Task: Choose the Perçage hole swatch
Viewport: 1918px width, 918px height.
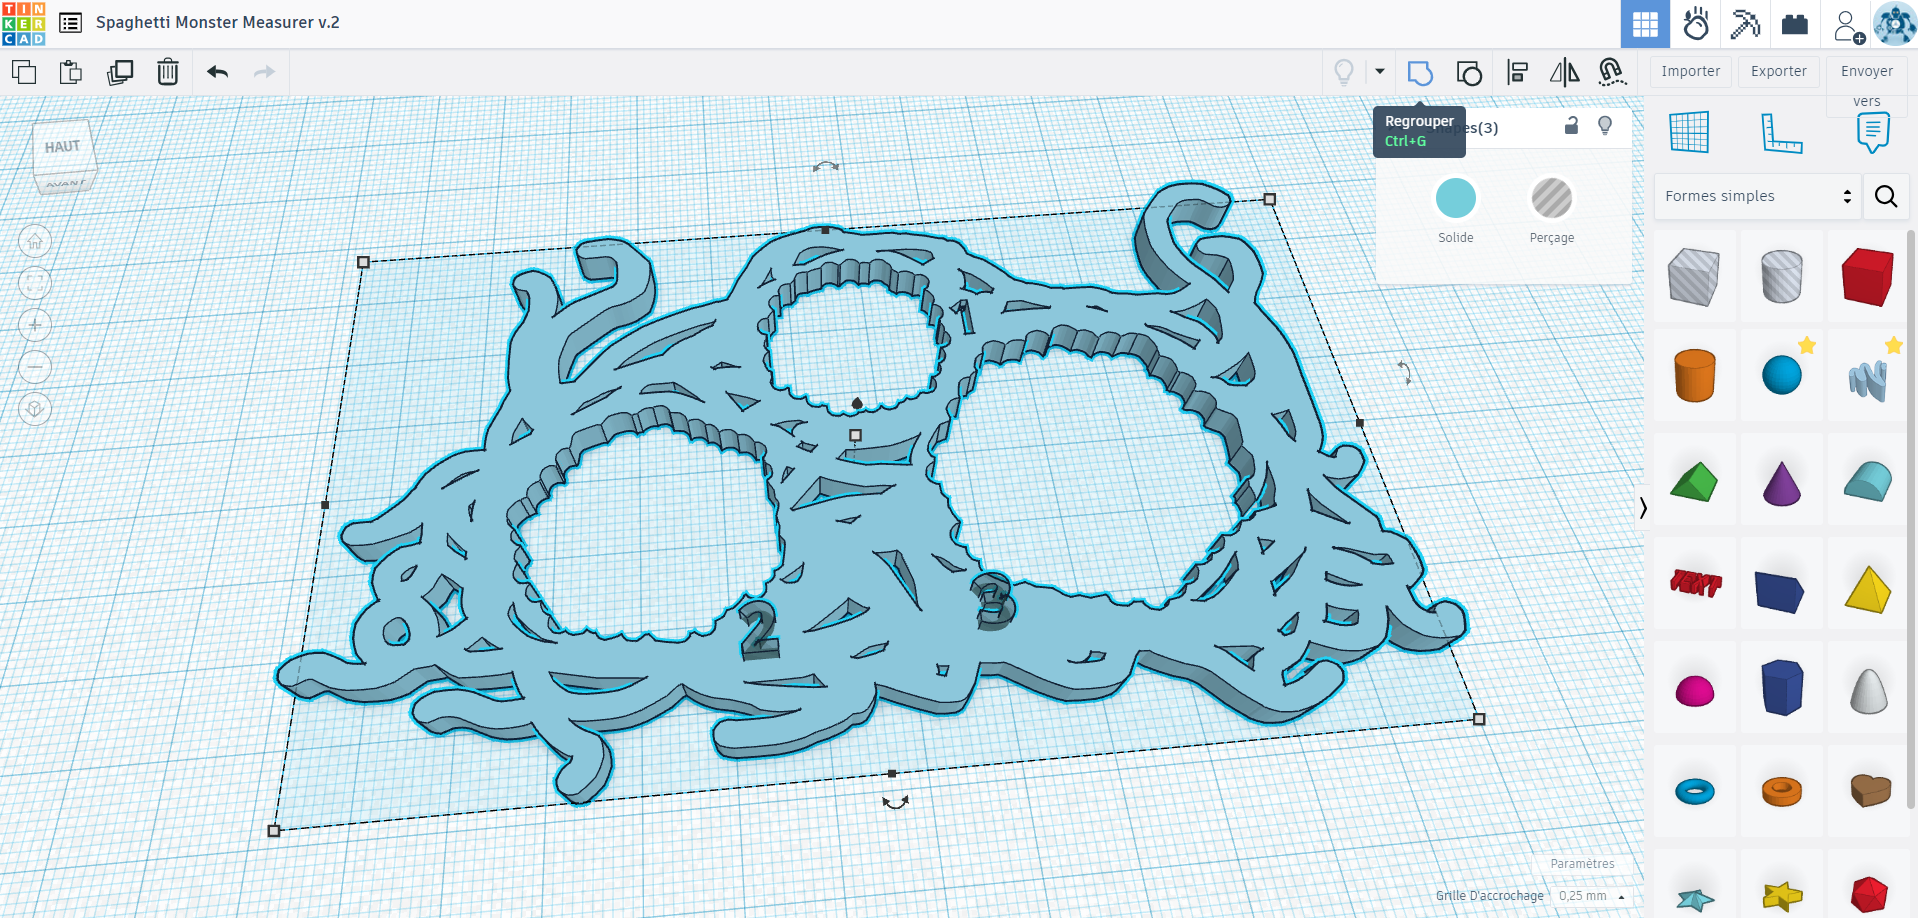Action: [x=1552, y=198]
